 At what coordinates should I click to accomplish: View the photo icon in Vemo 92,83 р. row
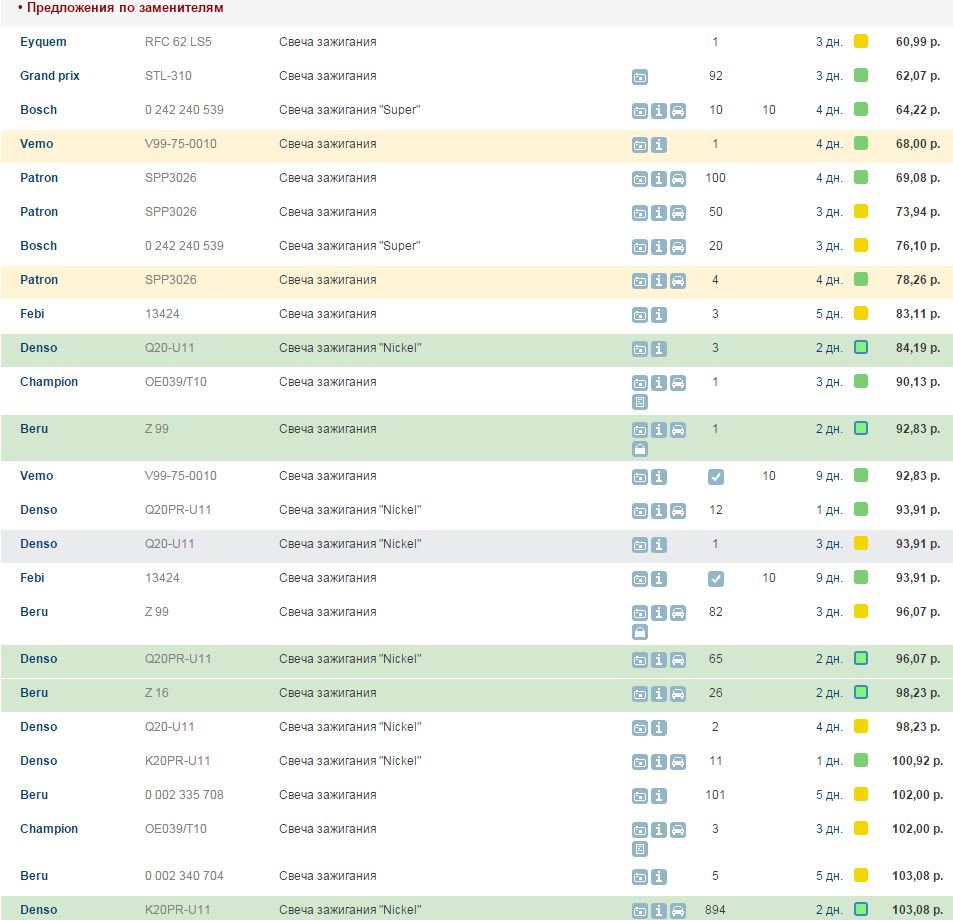pos(639,477)
